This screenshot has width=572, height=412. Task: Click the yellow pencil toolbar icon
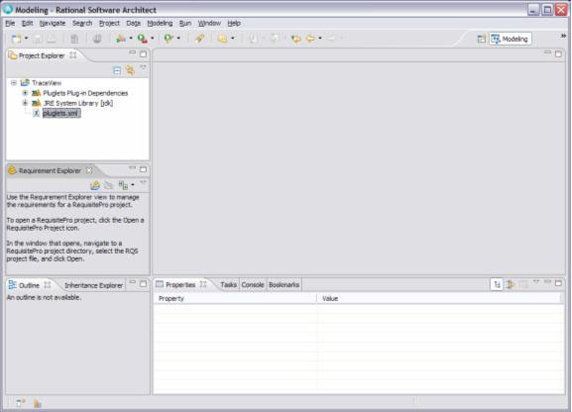point(200,38)
